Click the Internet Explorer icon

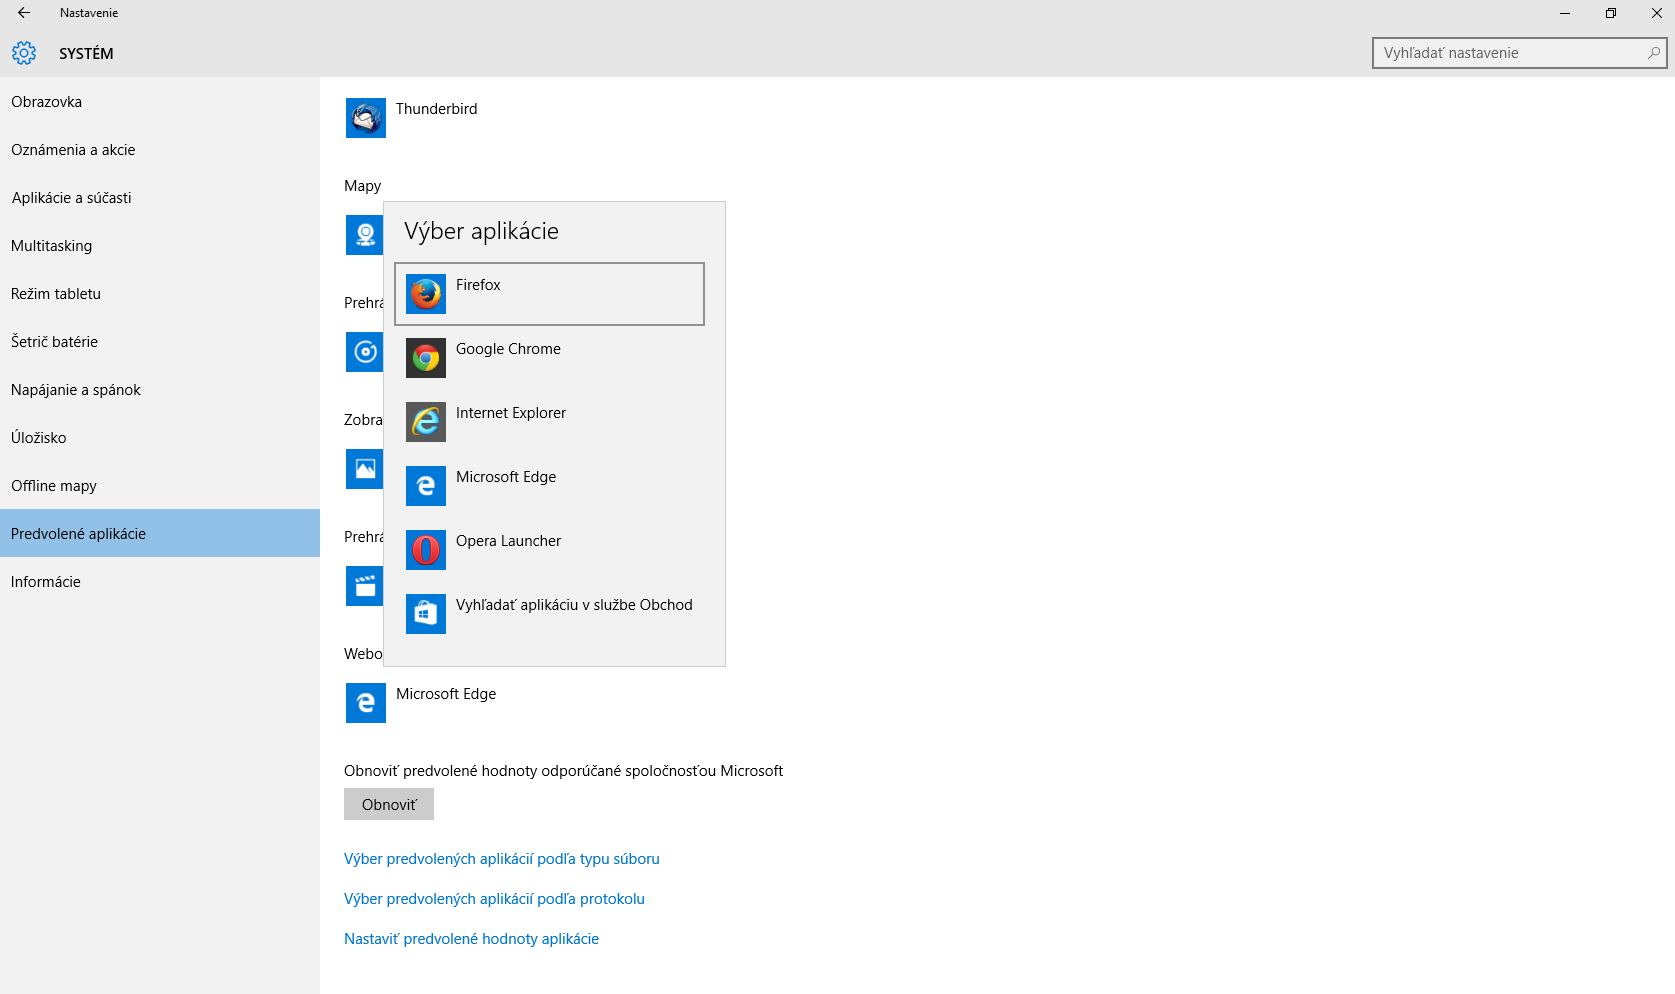click(x=426, y=422)
